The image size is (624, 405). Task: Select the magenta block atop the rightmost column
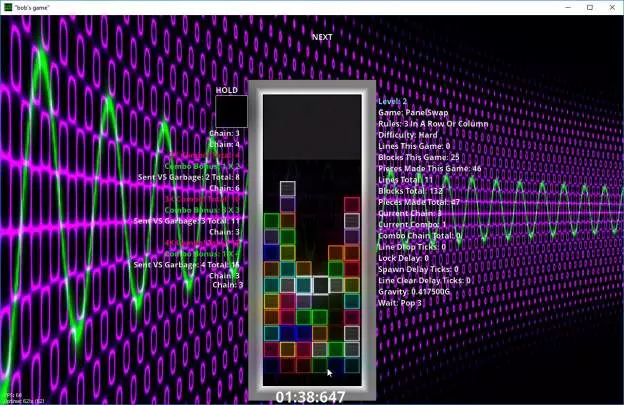click(x=351, y=205)
